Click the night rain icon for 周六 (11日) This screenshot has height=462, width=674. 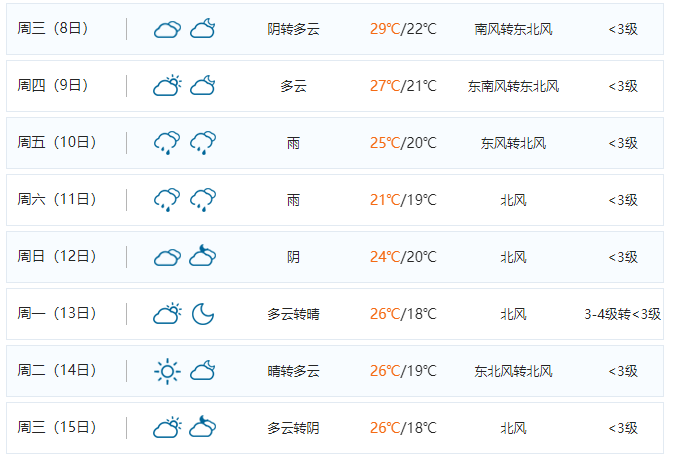pos(203,200)
